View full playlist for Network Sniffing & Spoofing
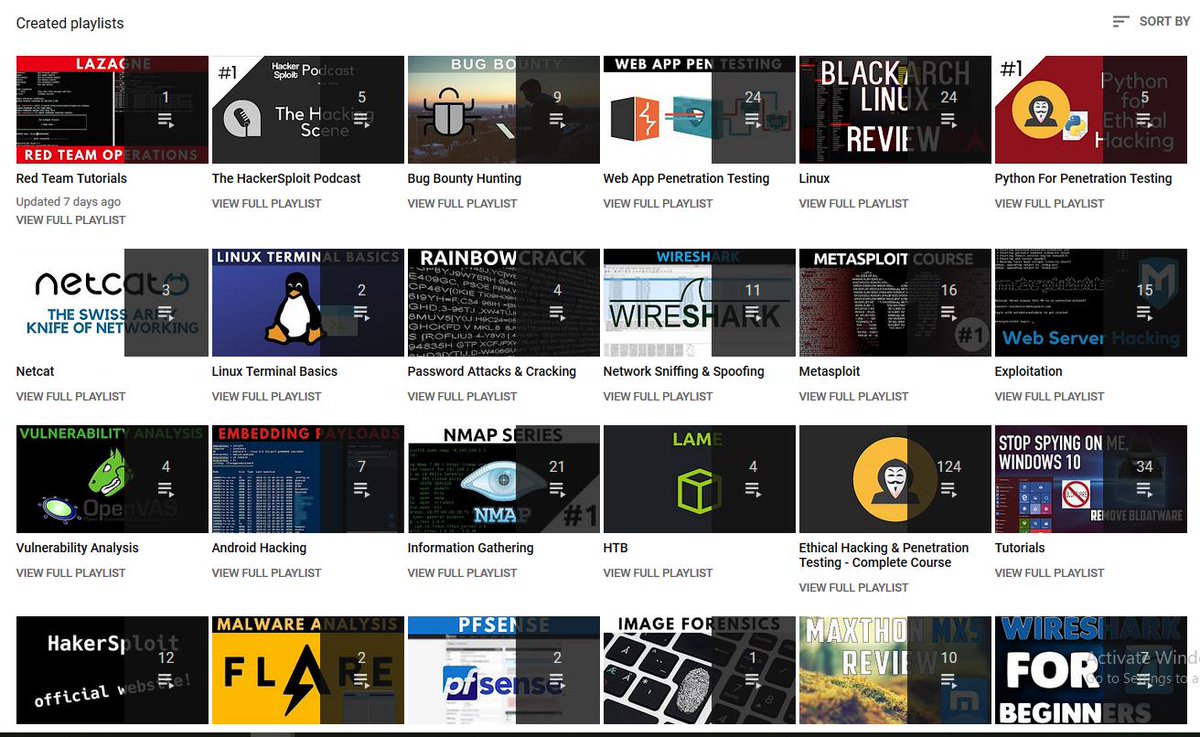 pyautogui.click(x=658, y=396)
